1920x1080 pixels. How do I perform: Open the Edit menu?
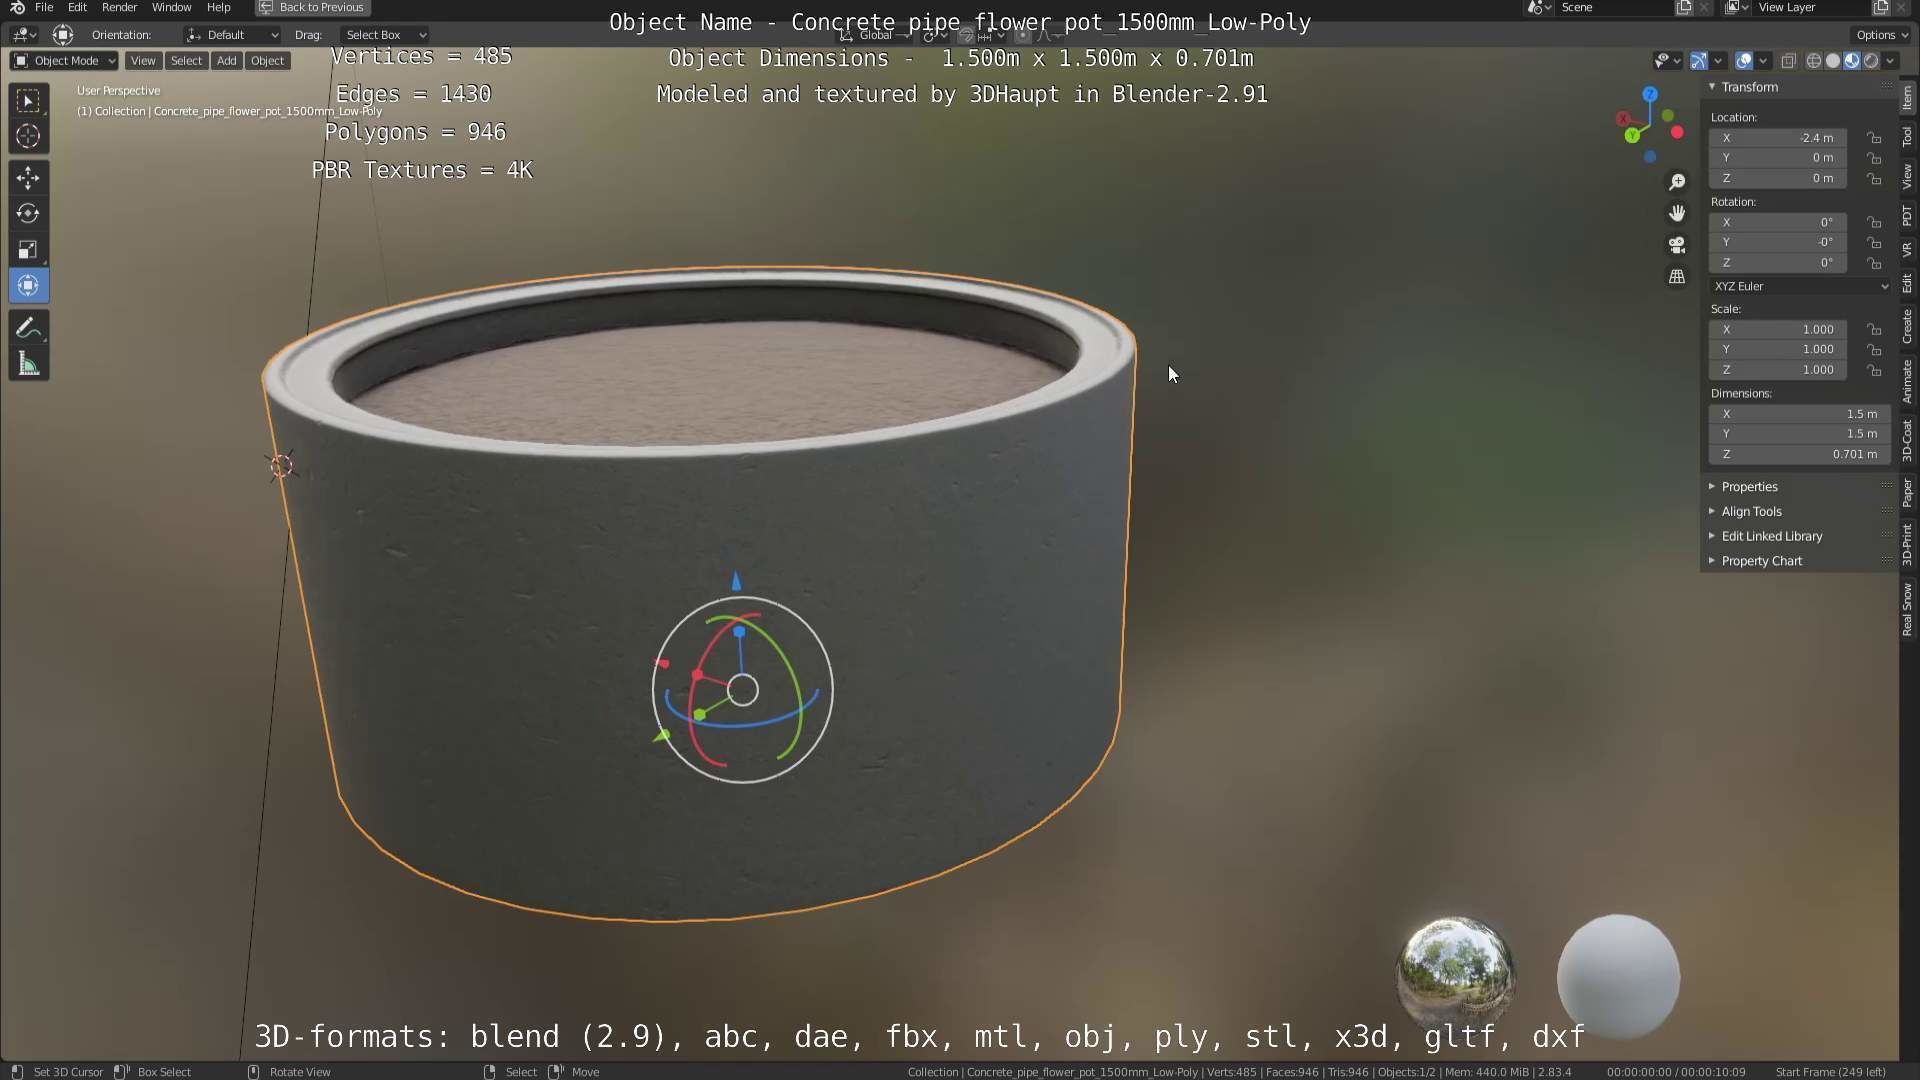pyautogui.click(x=77, y=7)
